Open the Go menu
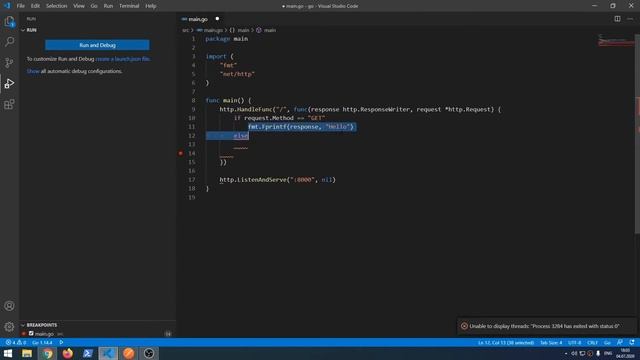Screen dimensions: 640x360 point(94,6)
